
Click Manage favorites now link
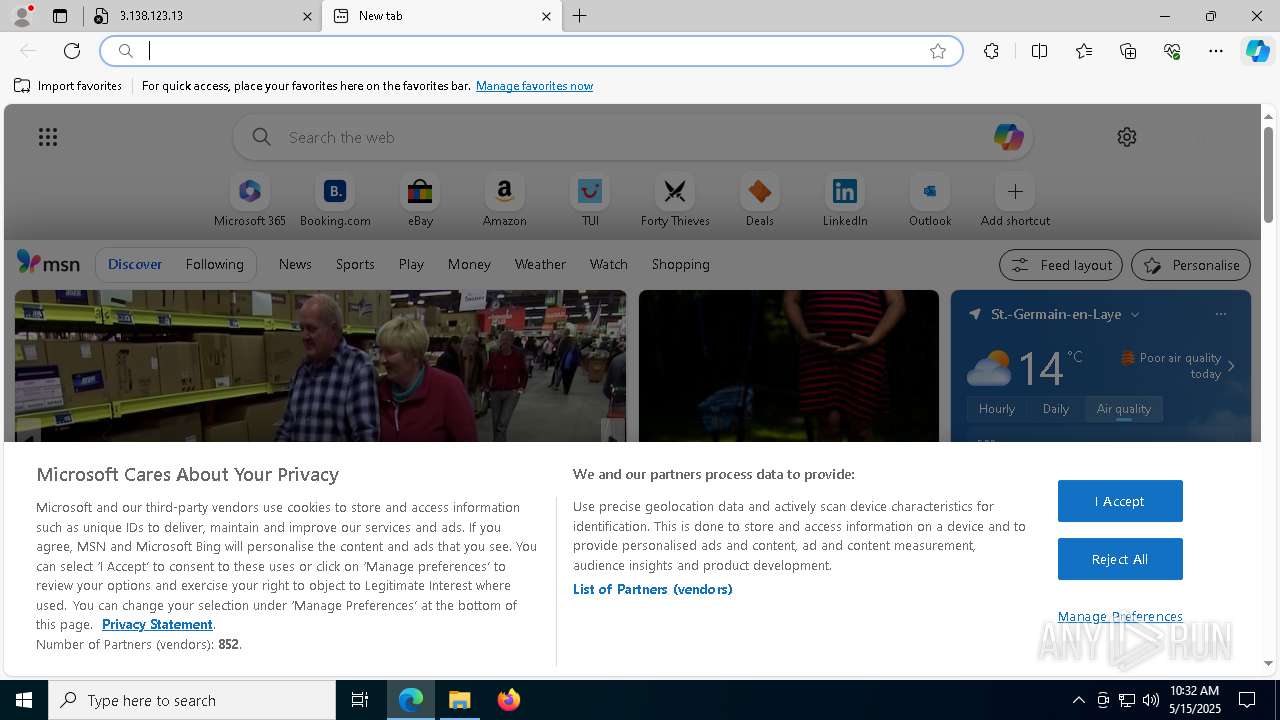coord(534,86)
